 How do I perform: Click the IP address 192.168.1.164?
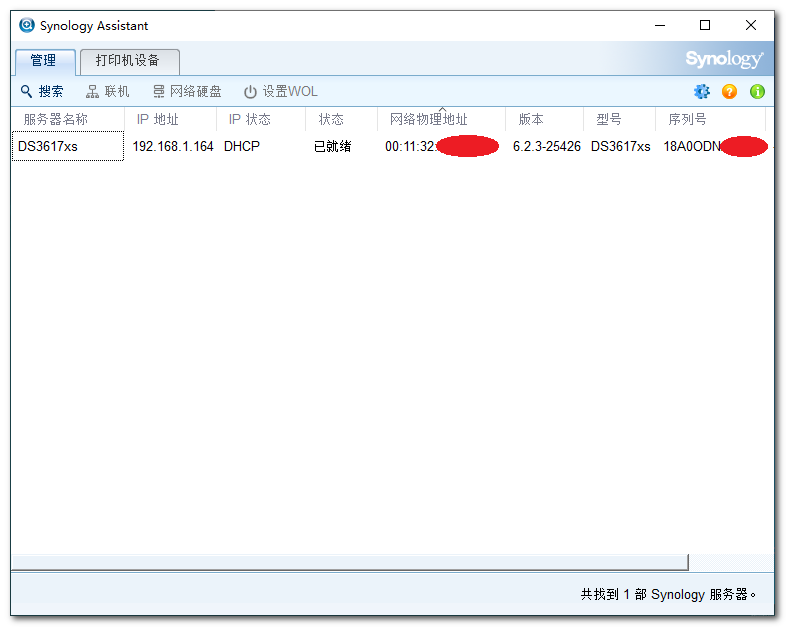click(173, 146)
